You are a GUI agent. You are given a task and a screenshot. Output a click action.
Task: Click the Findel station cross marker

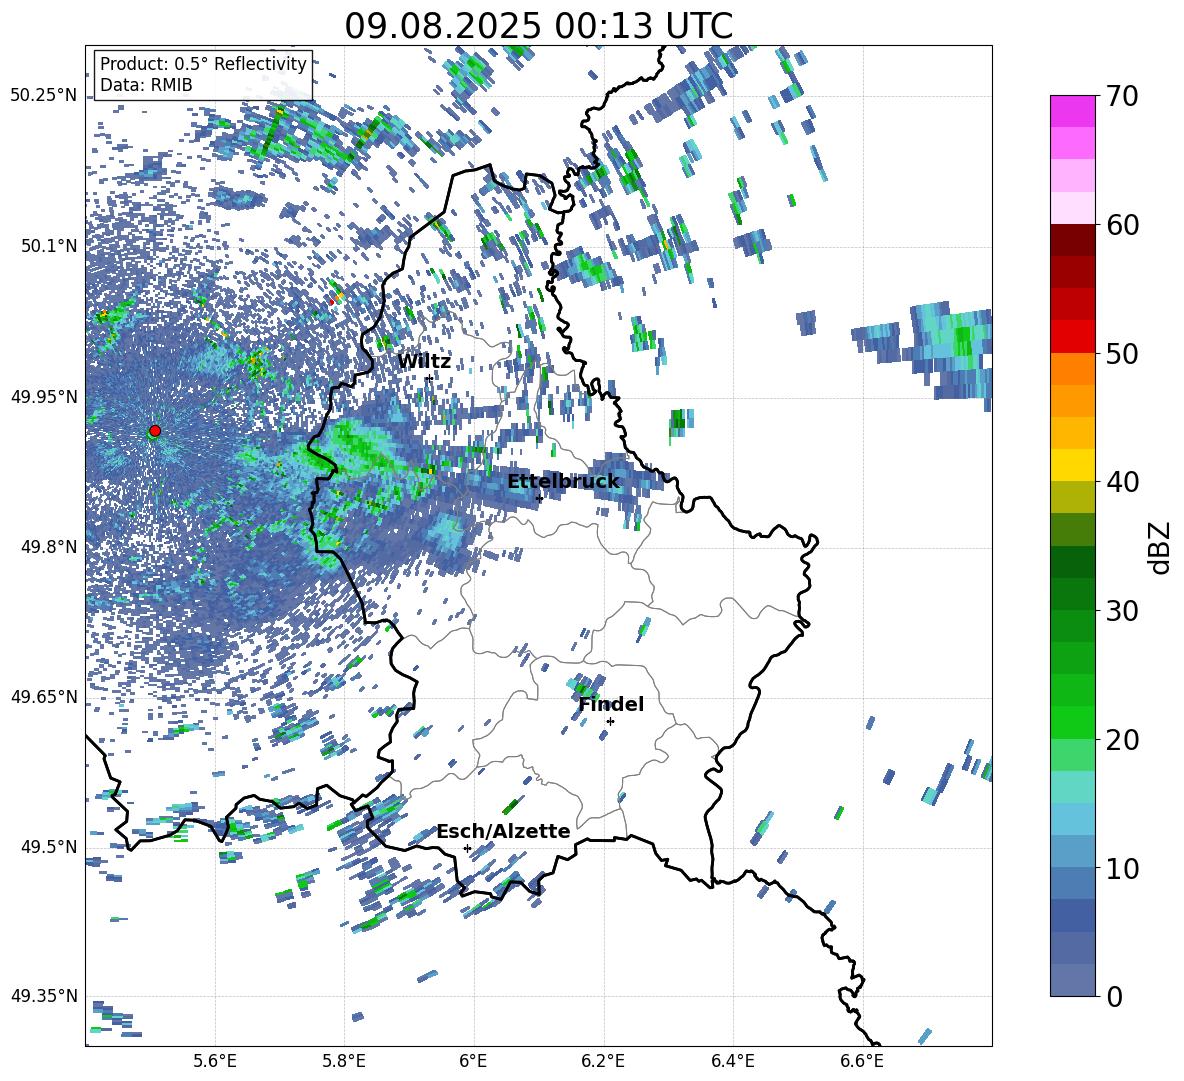610,722
